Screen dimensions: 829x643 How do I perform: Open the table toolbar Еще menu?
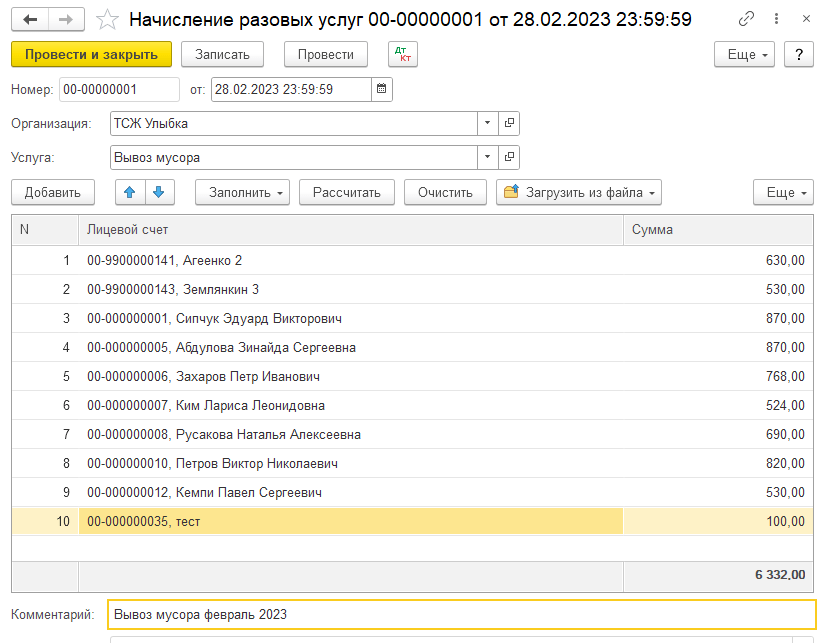(784, 192)
